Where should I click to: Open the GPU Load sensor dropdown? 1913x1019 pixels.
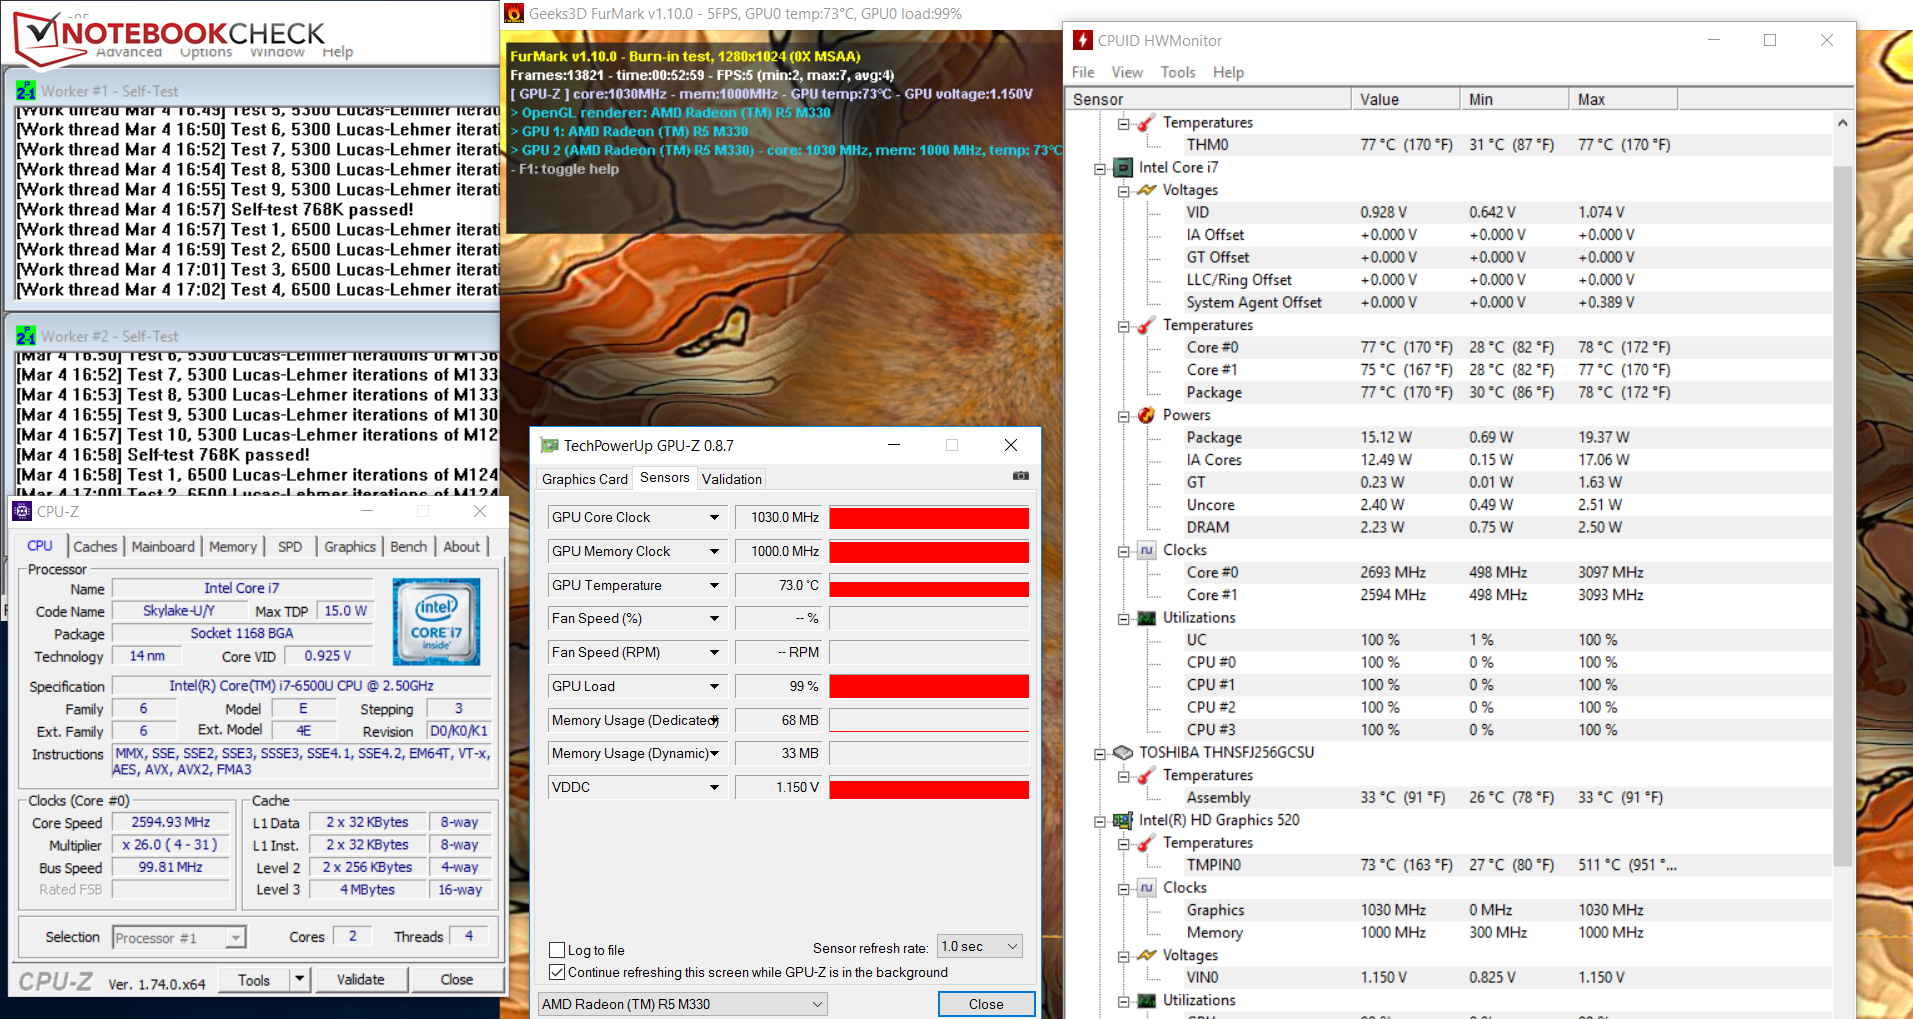point(714,686)
